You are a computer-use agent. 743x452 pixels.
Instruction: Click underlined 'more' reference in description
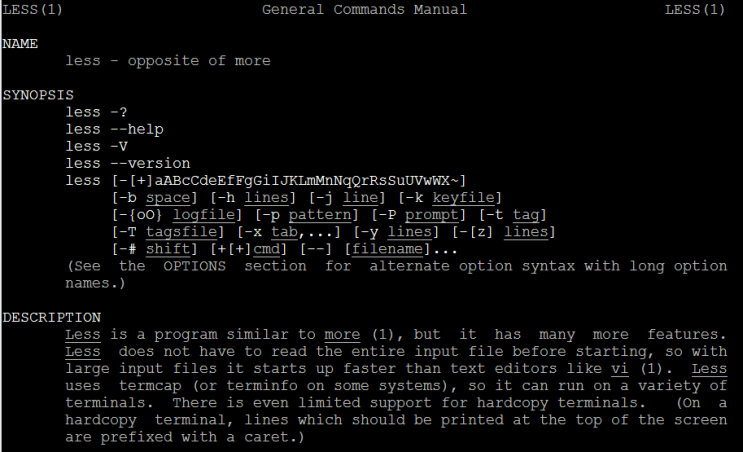tap(342, 334)
